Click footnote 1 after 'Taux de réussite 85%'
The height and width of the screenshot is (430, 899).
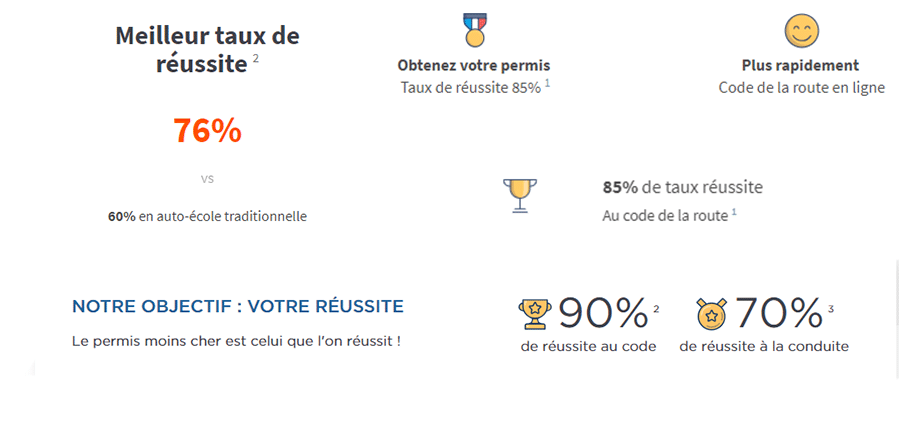click(x=548, y=84)
